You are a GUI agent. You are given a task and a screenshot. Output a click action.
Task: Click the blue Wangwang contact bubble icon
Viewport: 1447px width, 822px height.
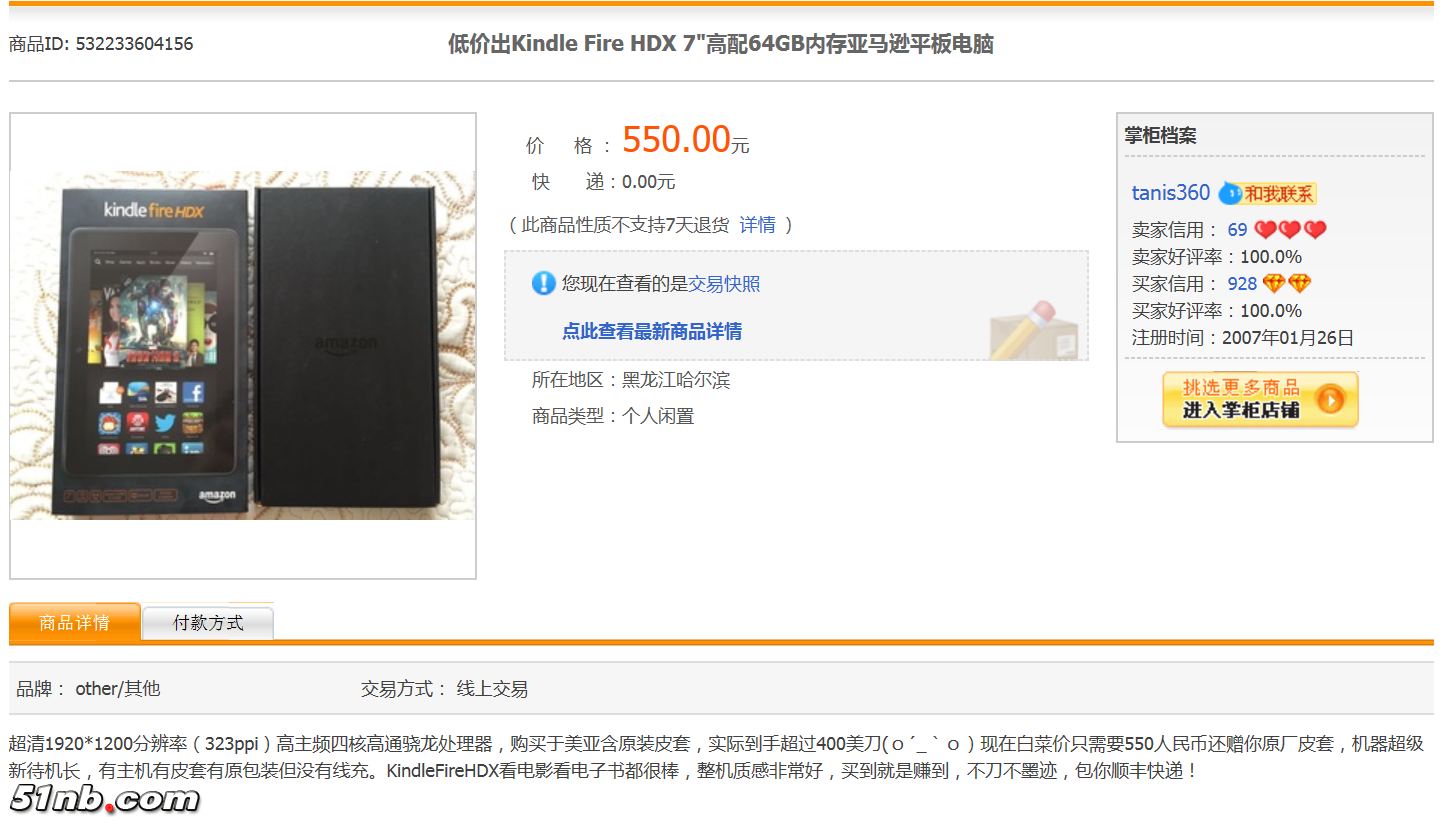(1229, 194)
